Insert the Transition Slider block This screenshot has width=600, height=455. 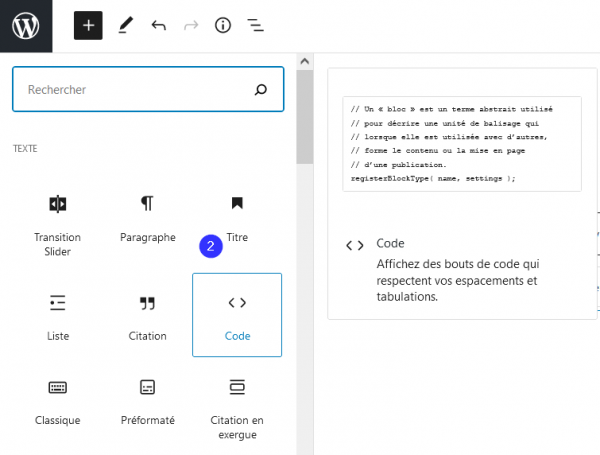click(x=58, y=225)
